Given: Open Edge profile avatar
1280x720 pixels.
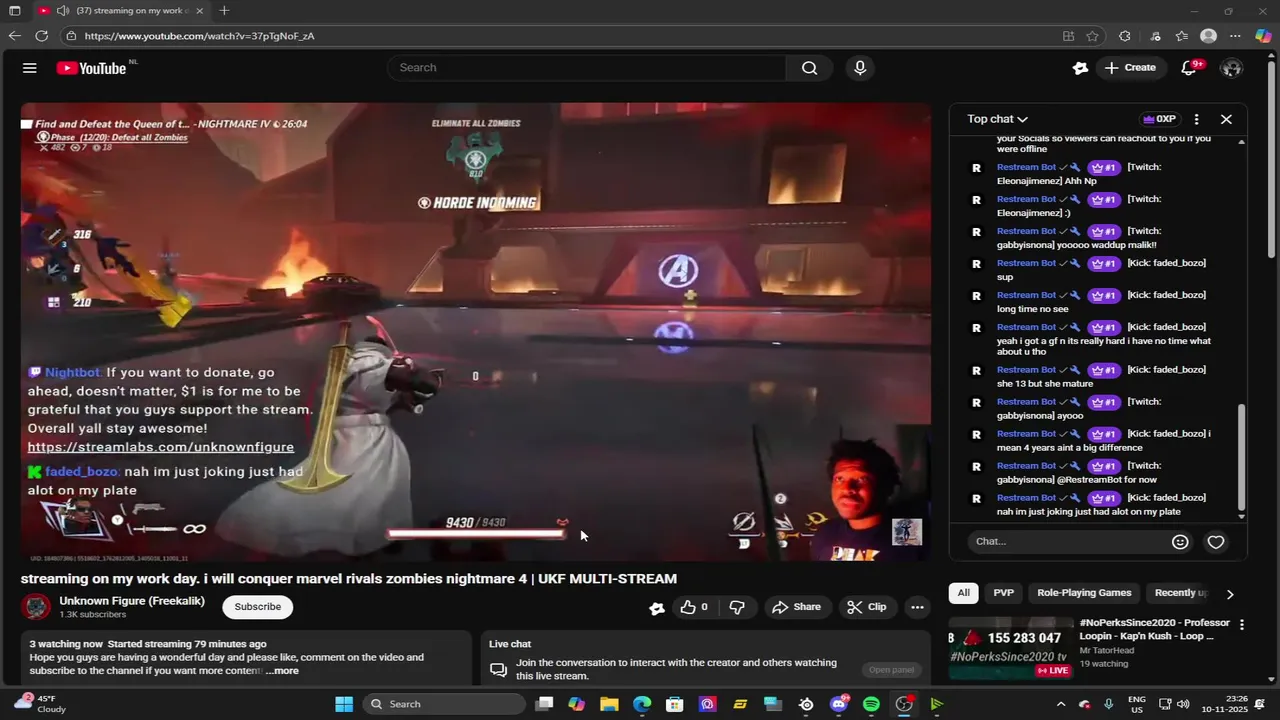Looking at the screenshot, I should tap(1208, 36).
